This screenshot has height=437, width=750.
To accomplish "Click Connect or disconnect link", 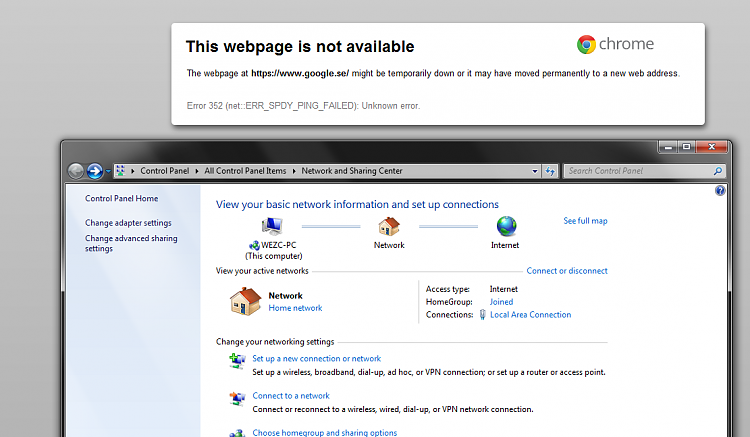I will click(x=567, y=271).
